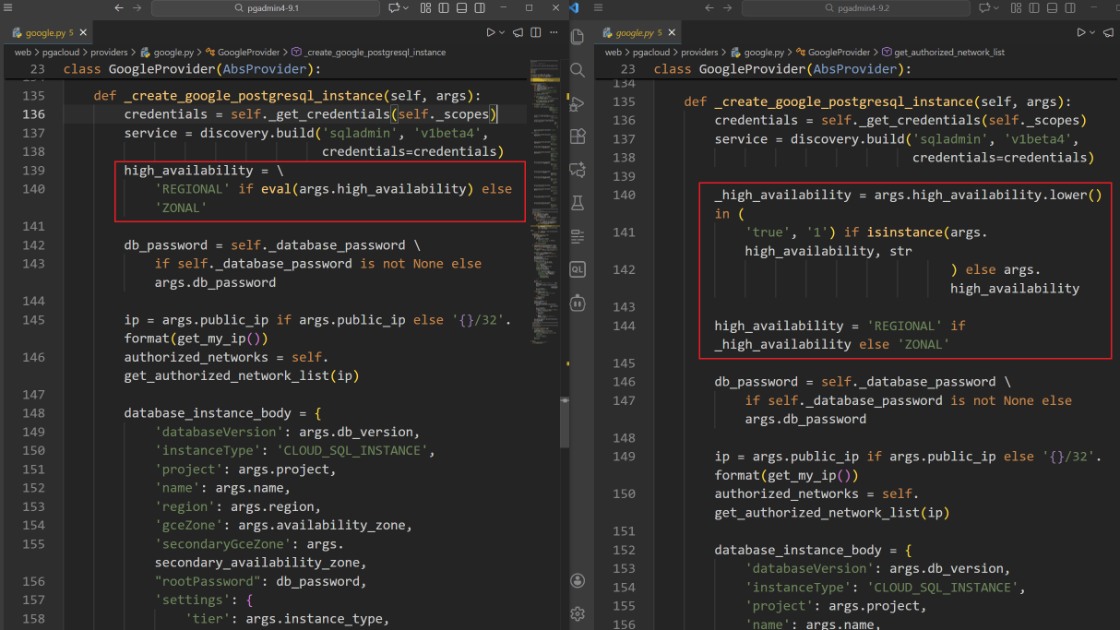The width and height of the screenshot is (1120, 630).
Task: Open Copilot chat dropdown in pgadmin4-9.1 titlebar
Action: 408,8
